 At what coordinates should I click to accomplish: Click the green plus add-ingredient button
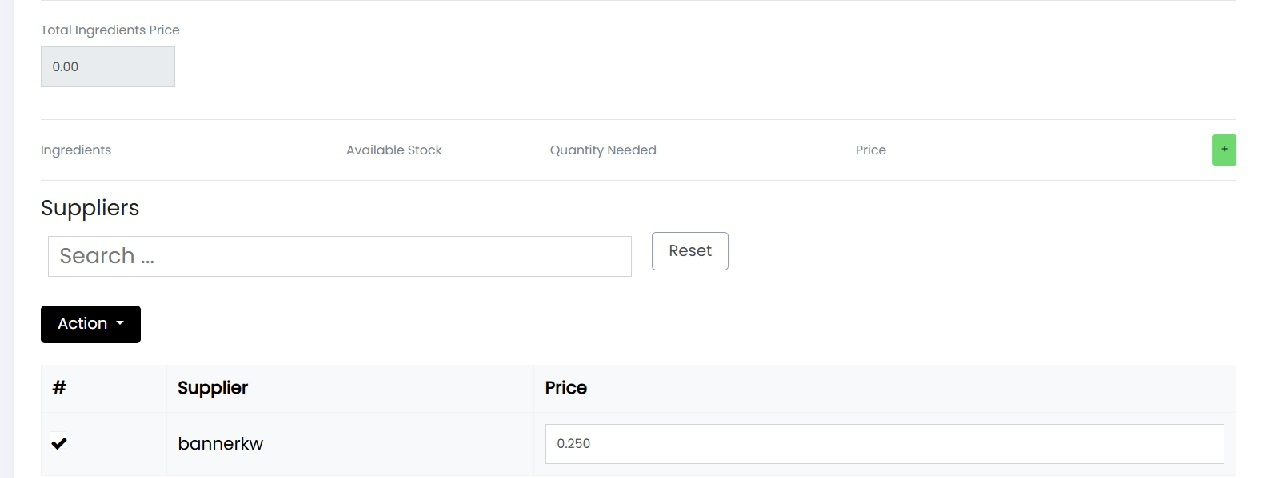[x=1223, y=150]
